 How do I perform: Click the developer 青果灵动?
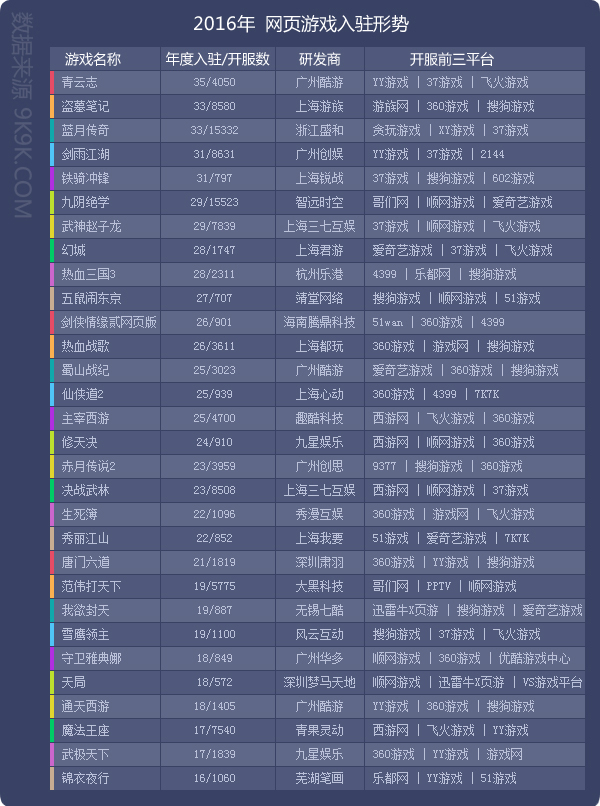pos(319,730)
